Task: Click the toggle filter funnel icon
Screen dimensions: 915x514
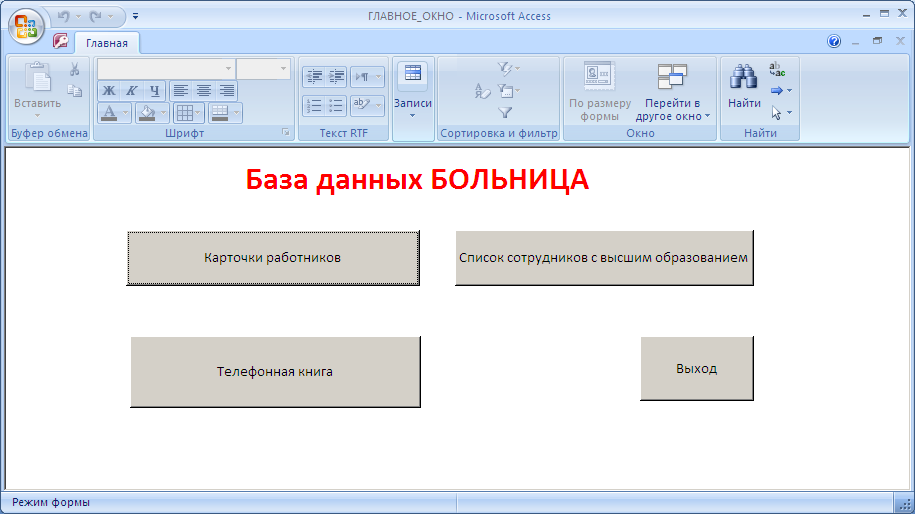Action: tap(505, 113)
